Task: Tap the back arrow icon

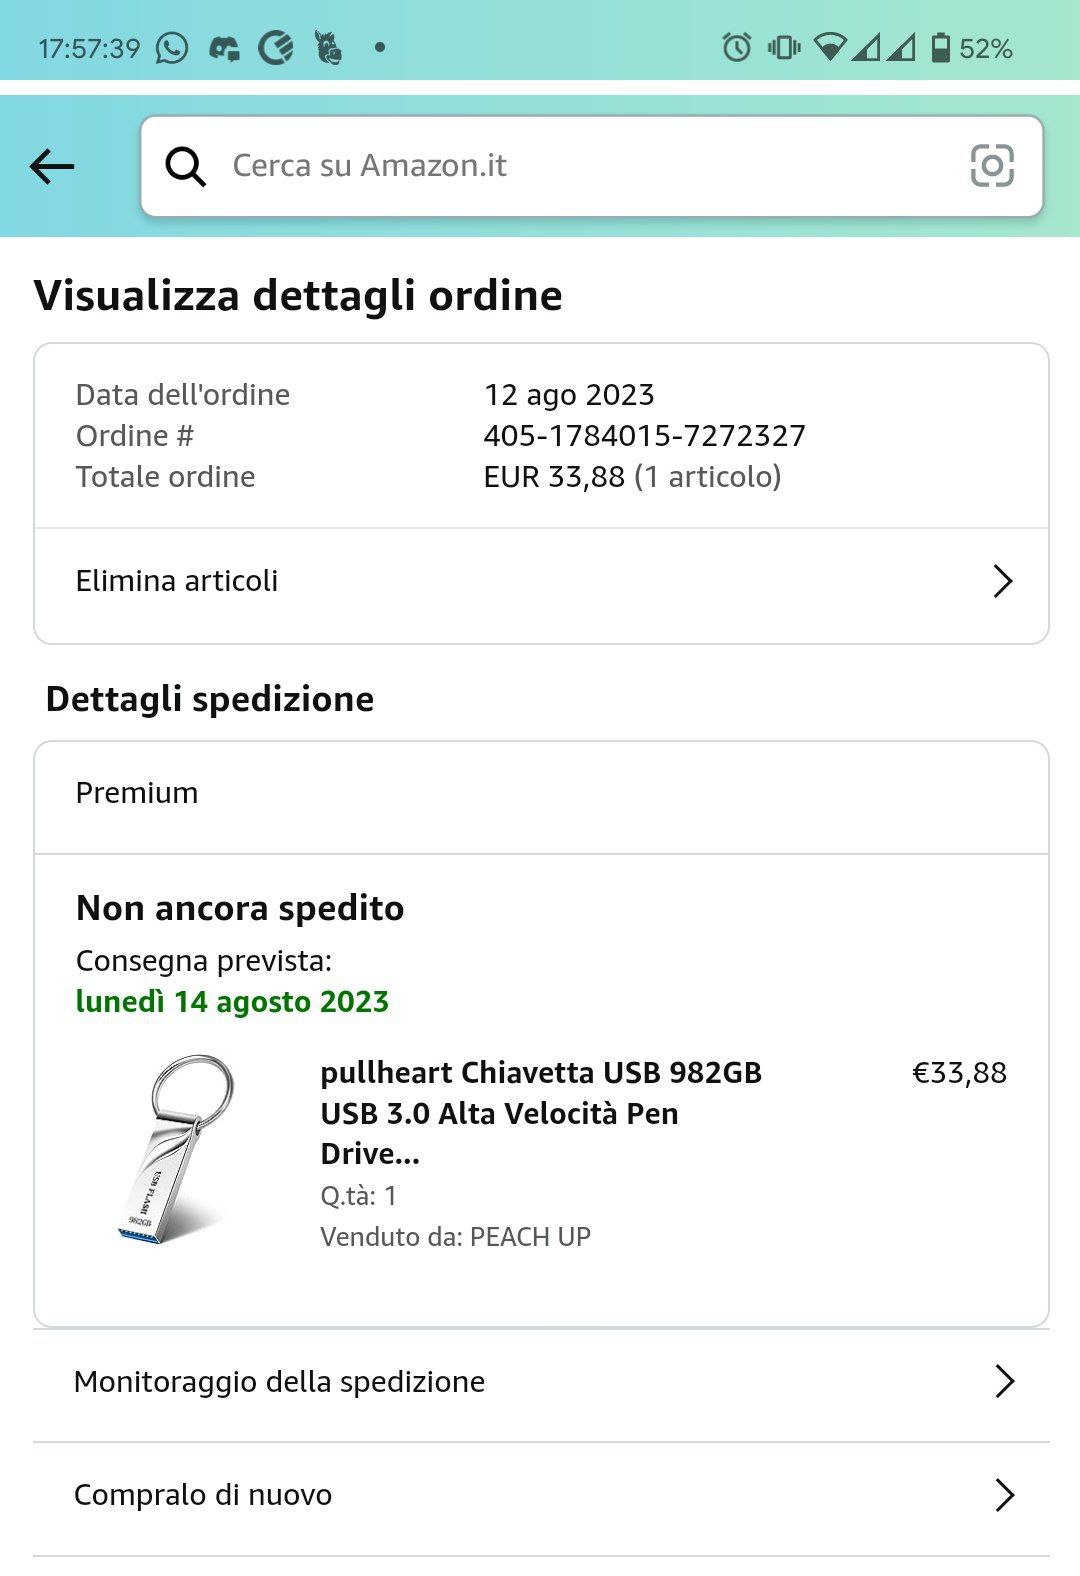Action: point(52,166)
